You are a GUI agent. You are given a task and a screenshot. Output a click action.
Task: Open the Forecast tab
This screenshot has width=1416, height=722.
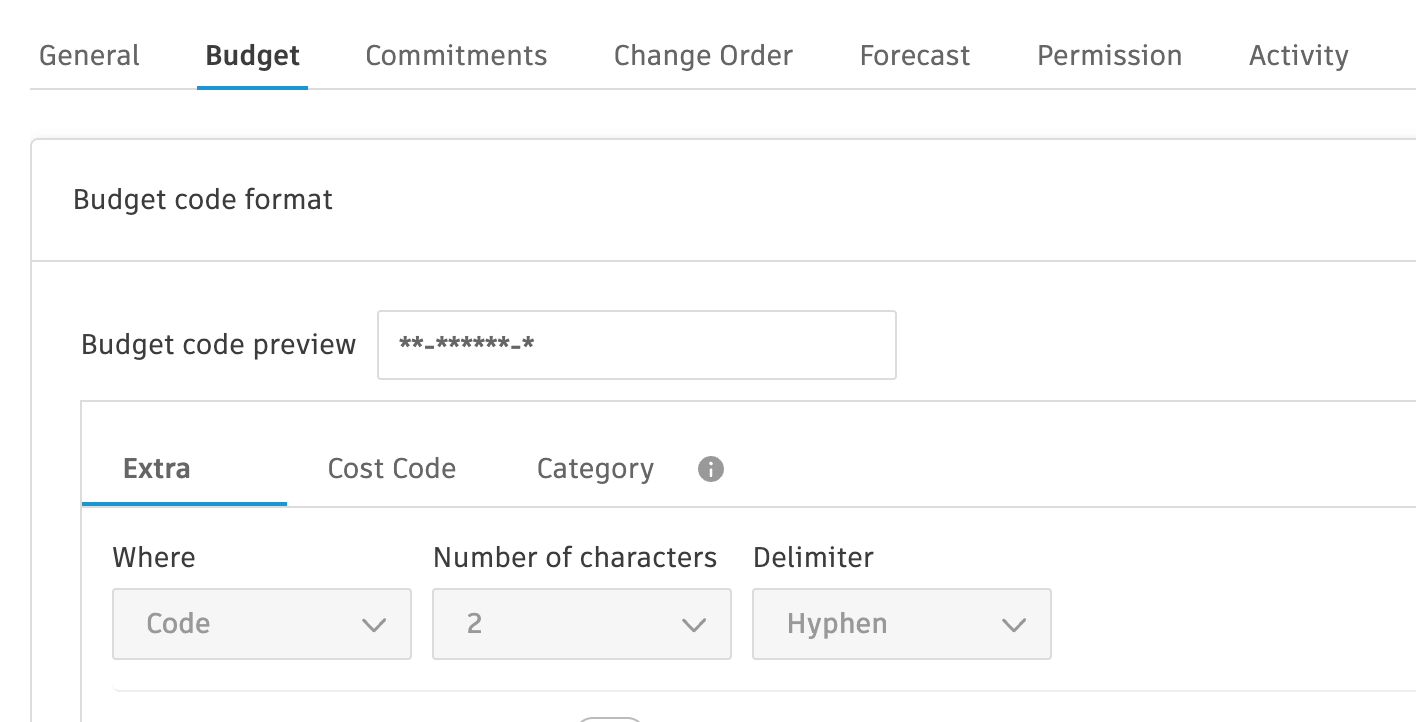click(914, 56)
